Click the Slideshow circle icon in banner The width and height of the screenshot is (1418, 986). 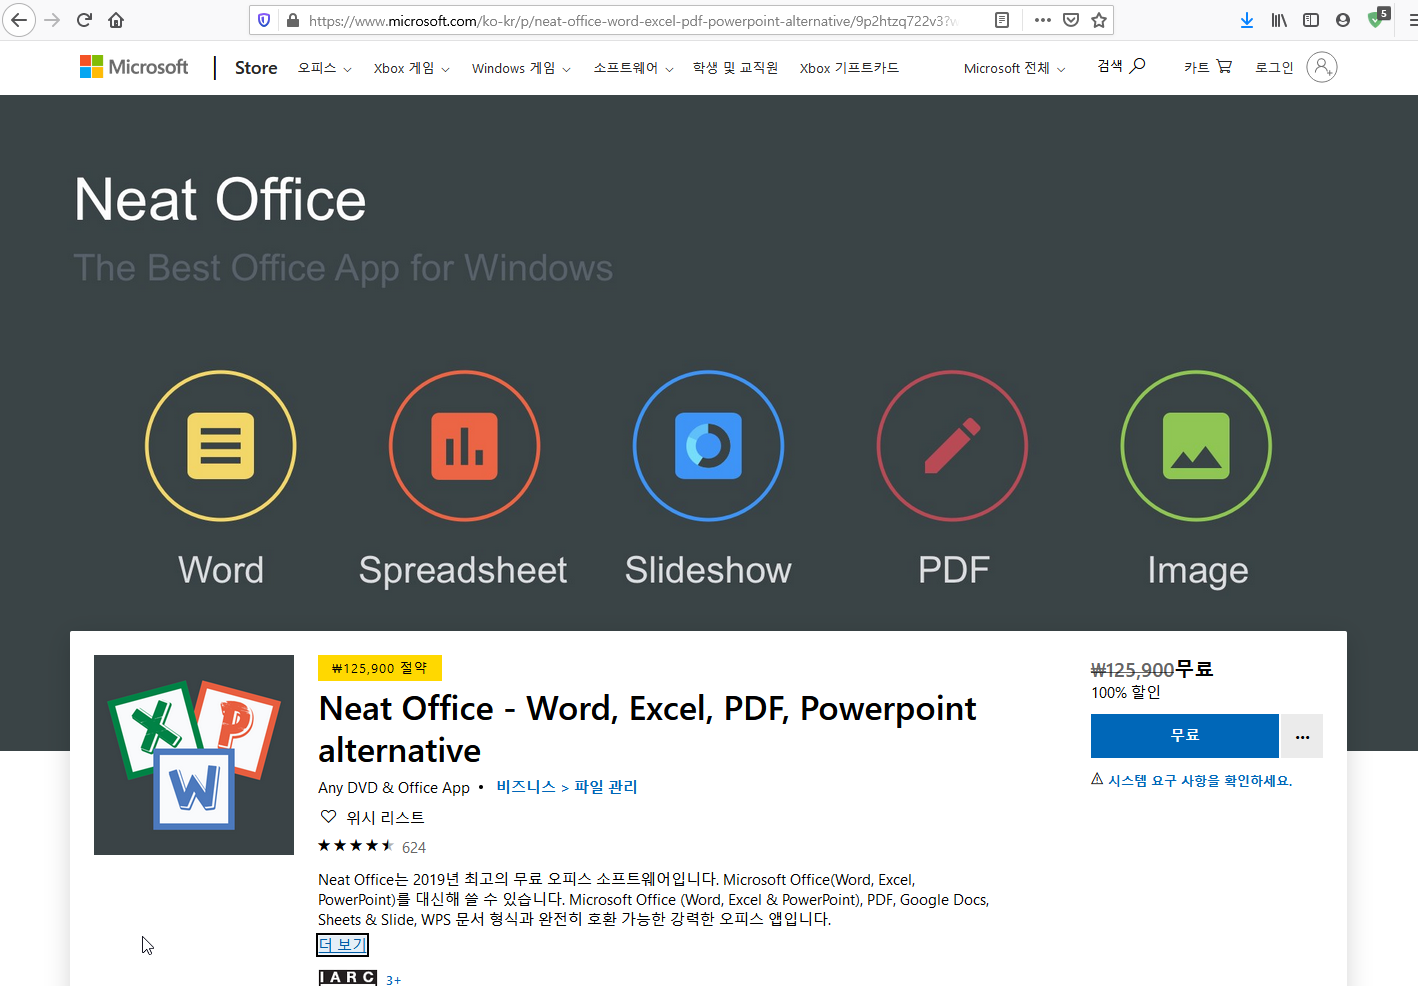point(709,446)
